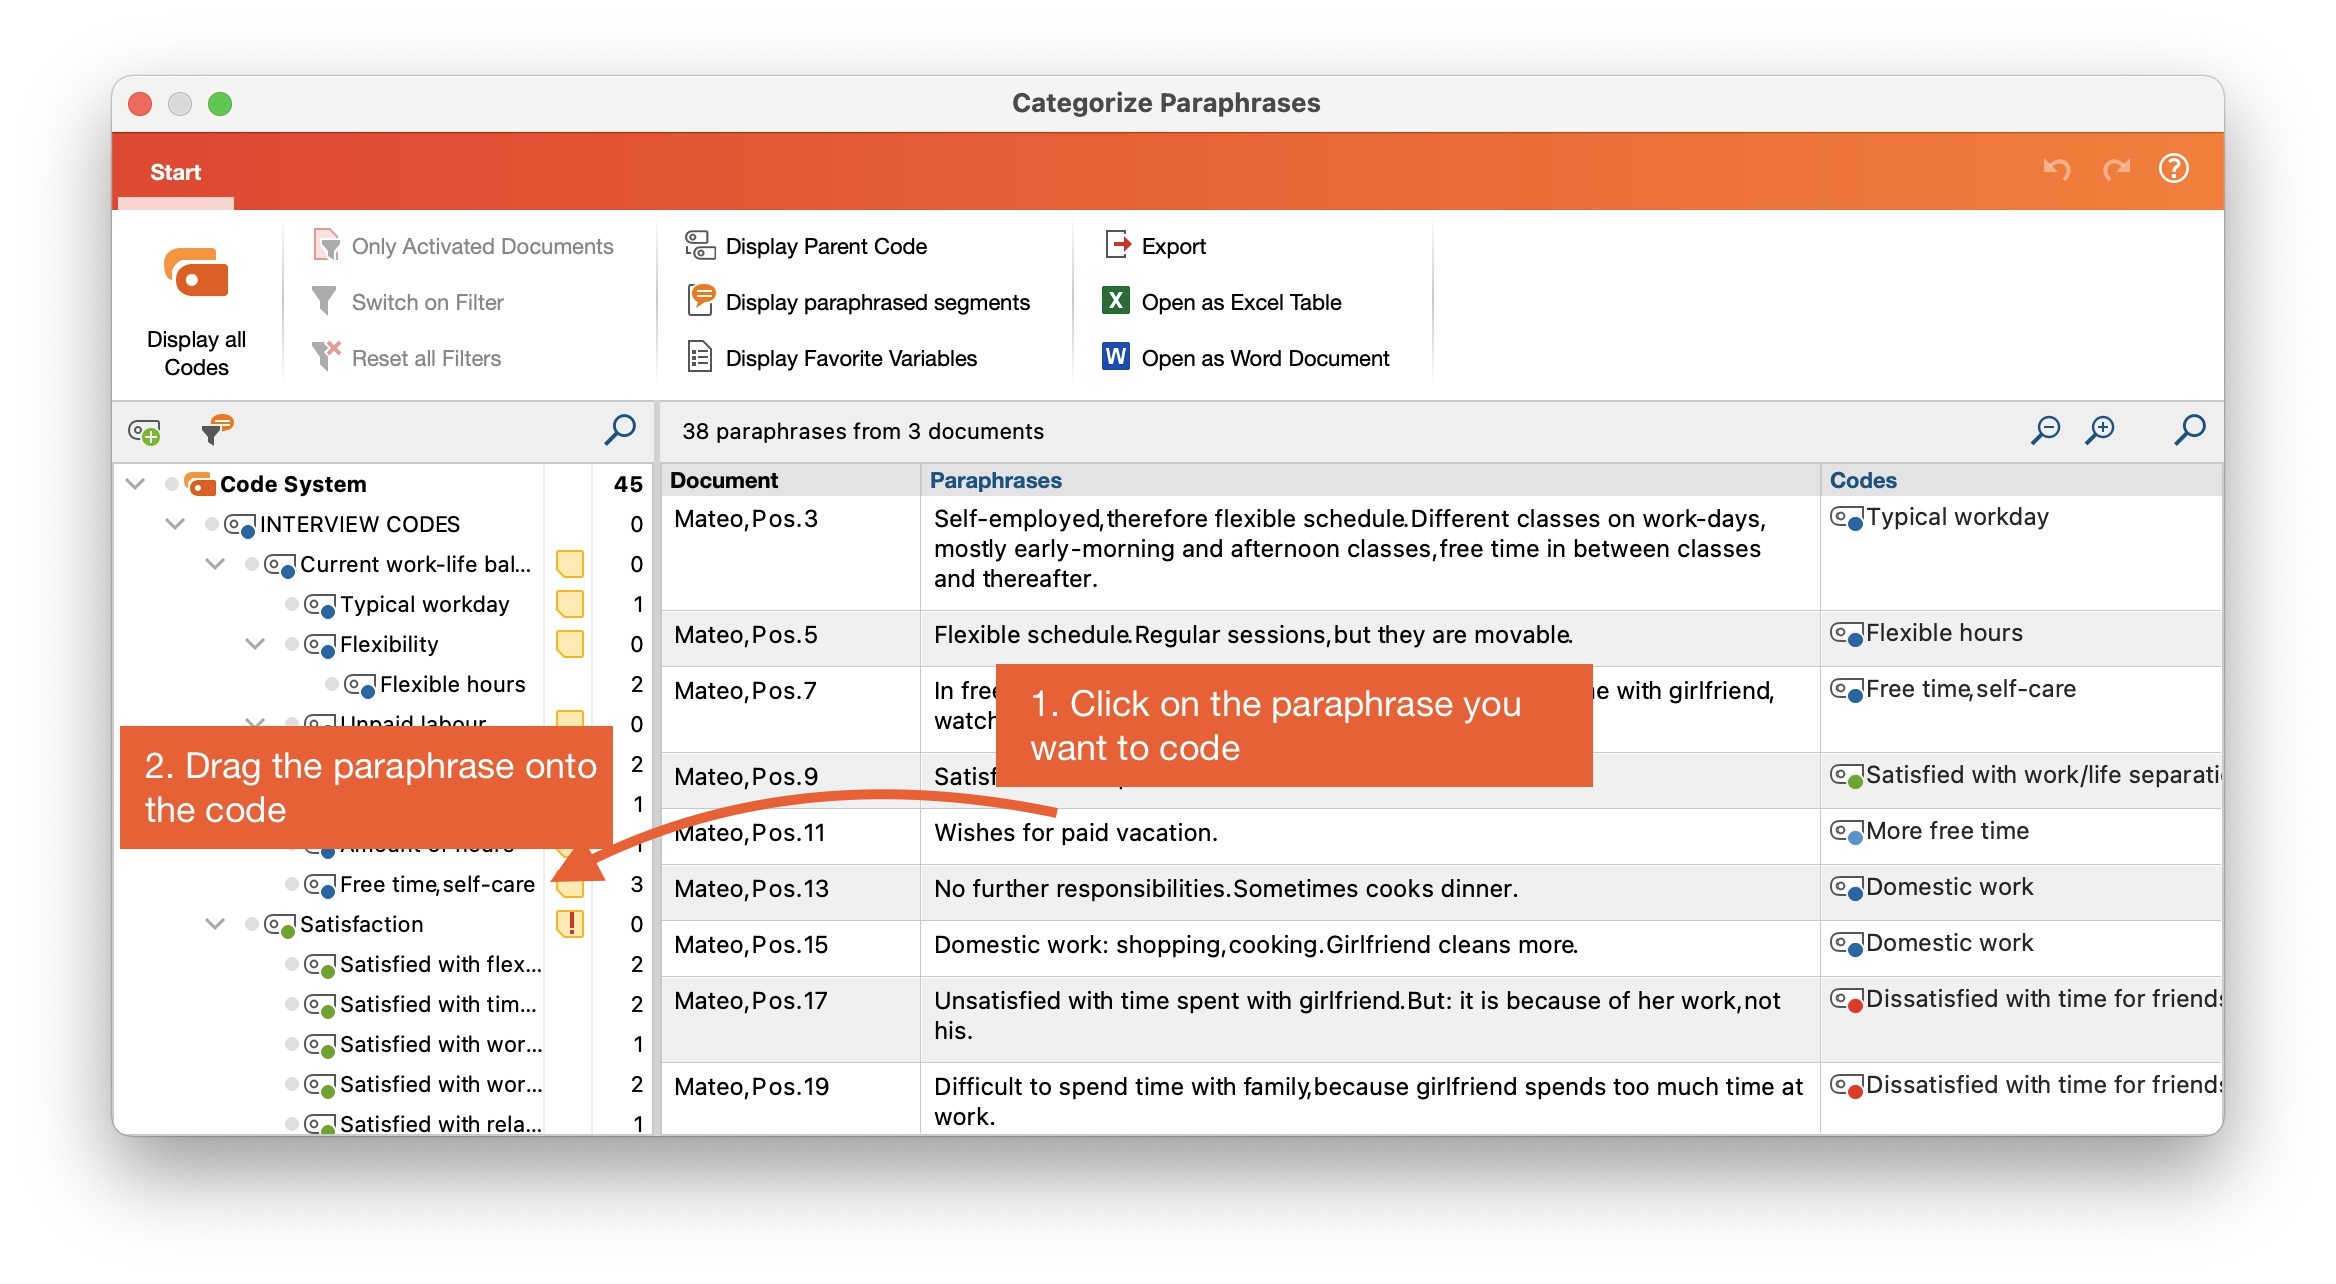Viewport: 2336px width, 1284px height.
Task: Select the Satisfied with tim... code
Action: coord(439,1004)
